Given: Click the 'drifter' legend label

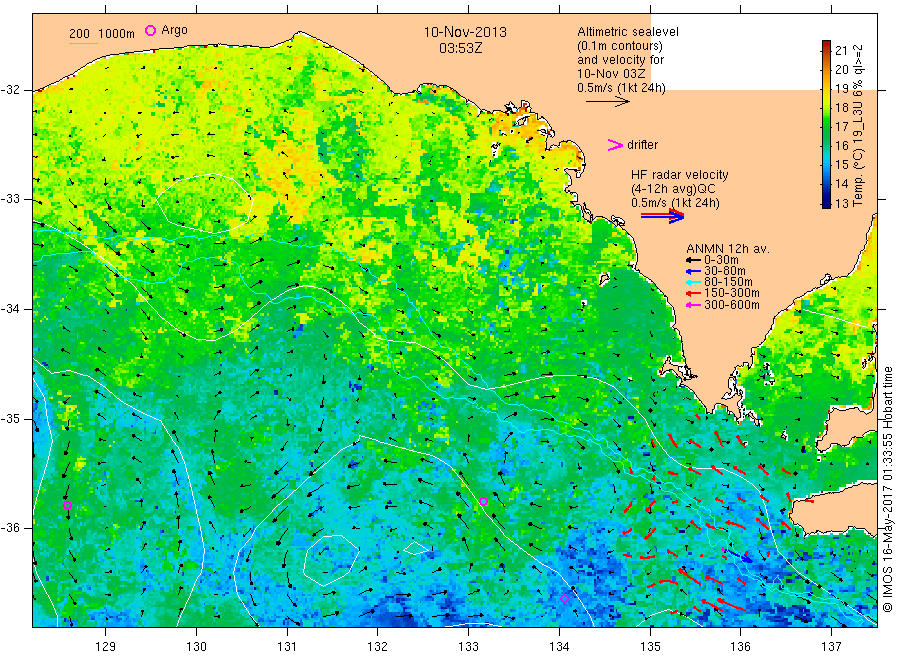Looking at the screenshot, I should pyautogui.click(x=642, y=145).
